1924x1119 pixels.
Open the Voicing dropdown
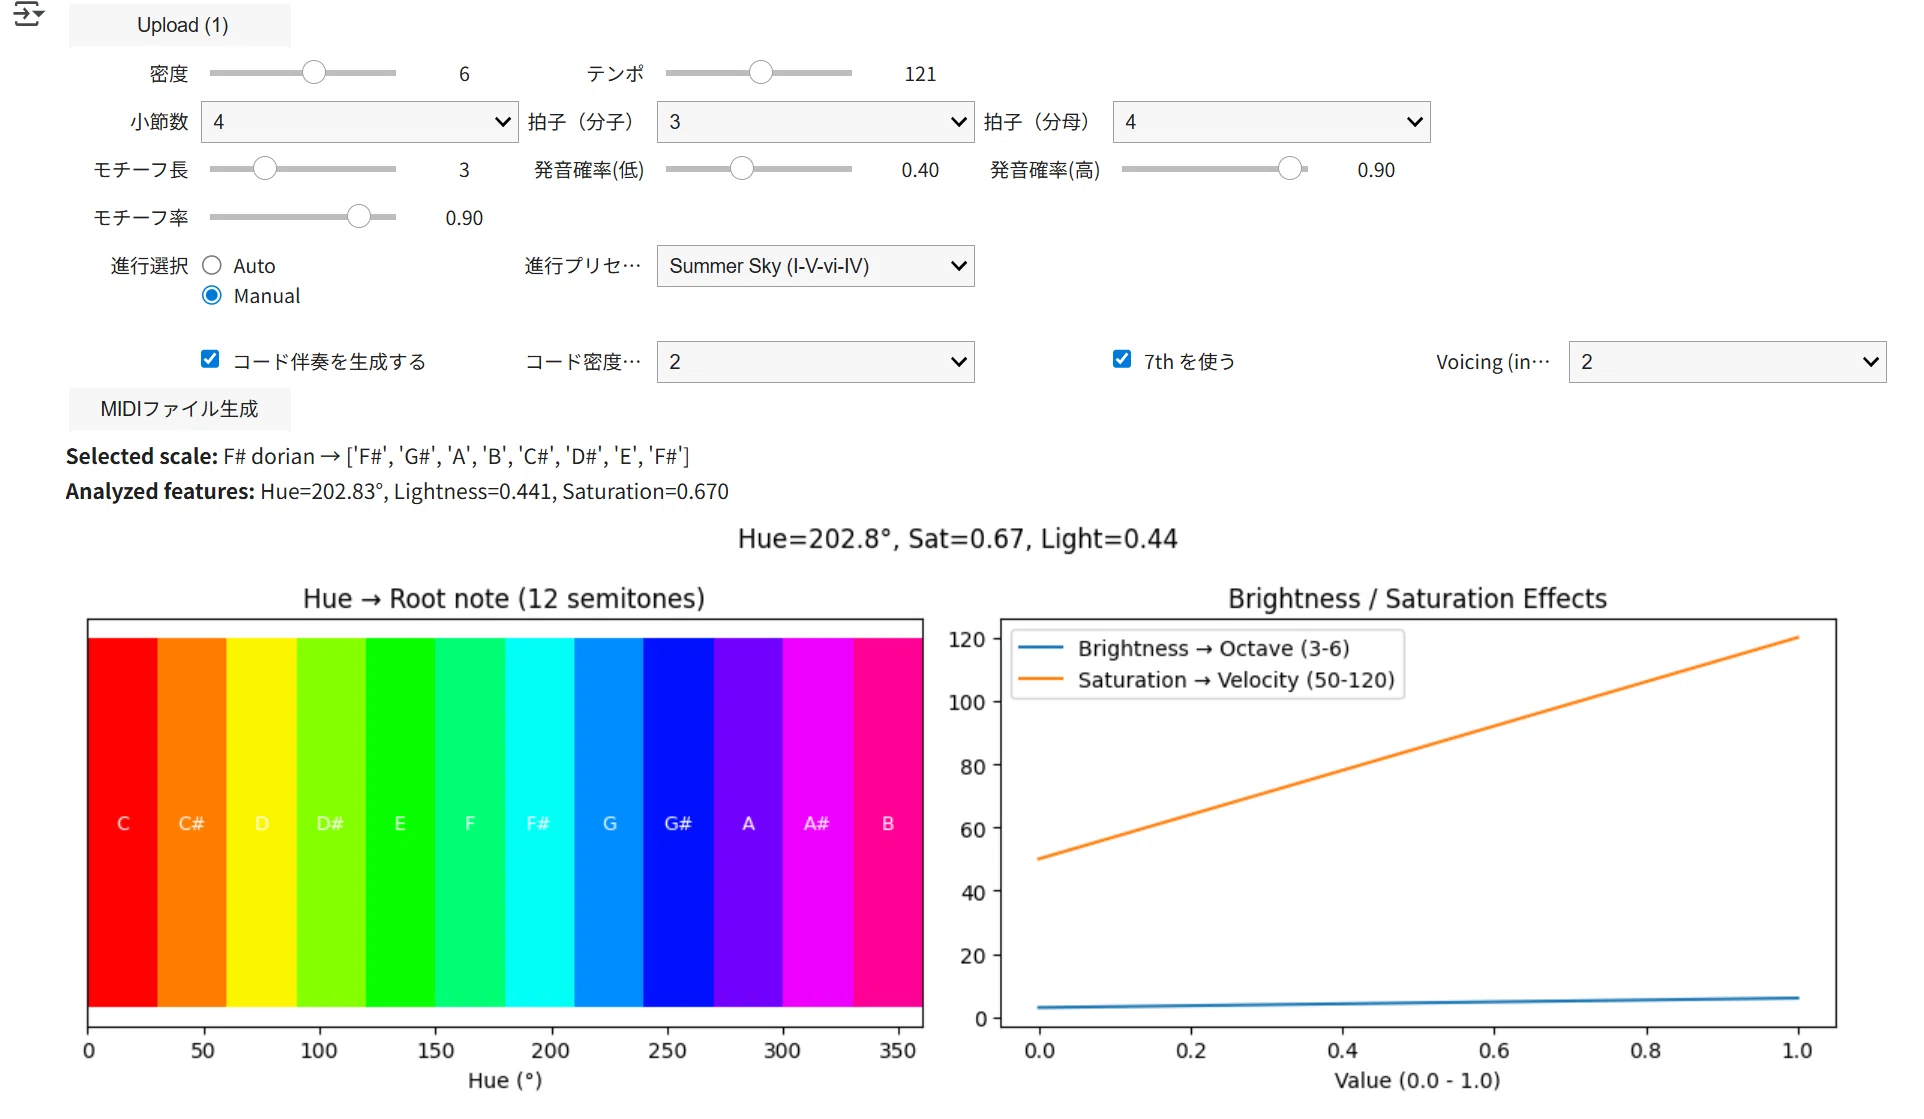[1728, 362]
